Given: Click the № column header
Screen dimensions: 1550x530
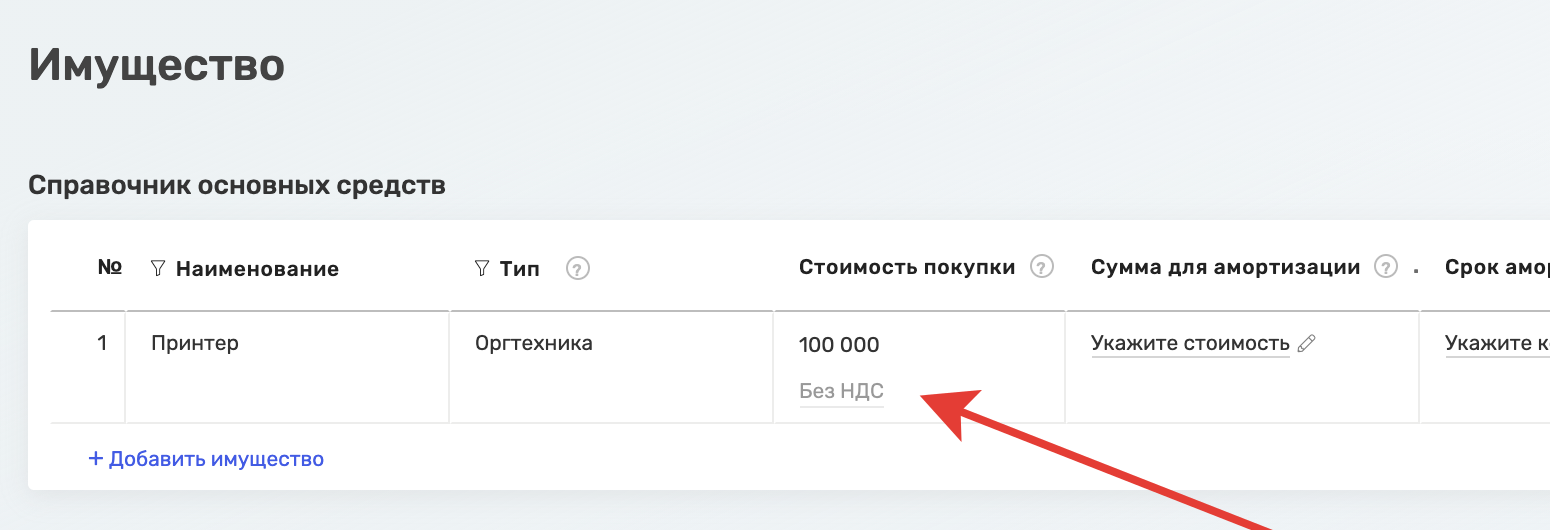Looking at the screenshot, I should 110,267.
